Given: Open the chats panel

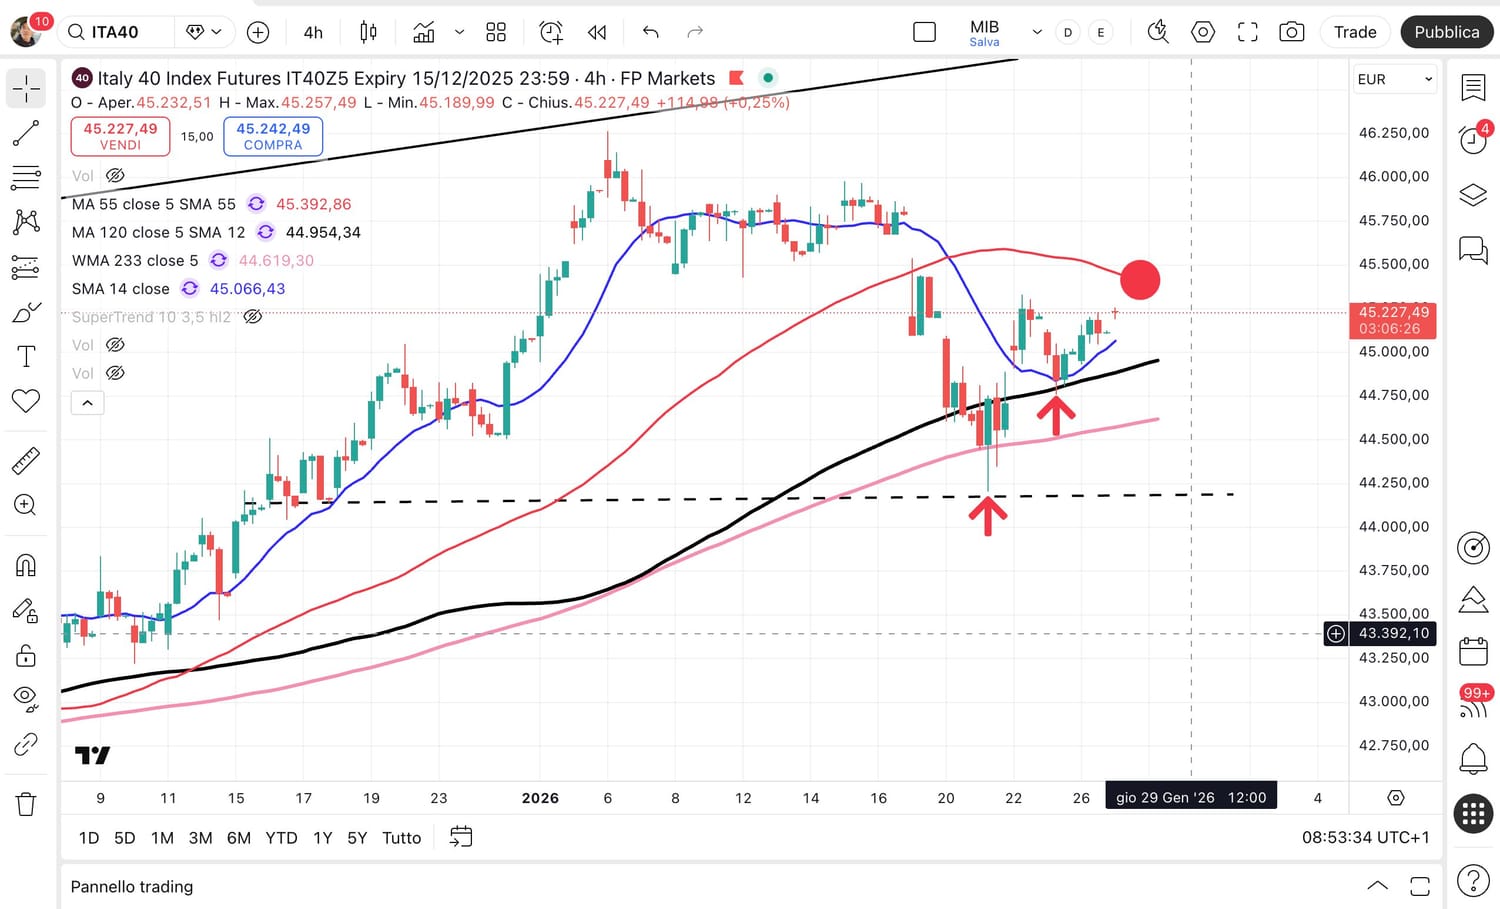Looking at the screenshot, I should [x=1473, y=249].
